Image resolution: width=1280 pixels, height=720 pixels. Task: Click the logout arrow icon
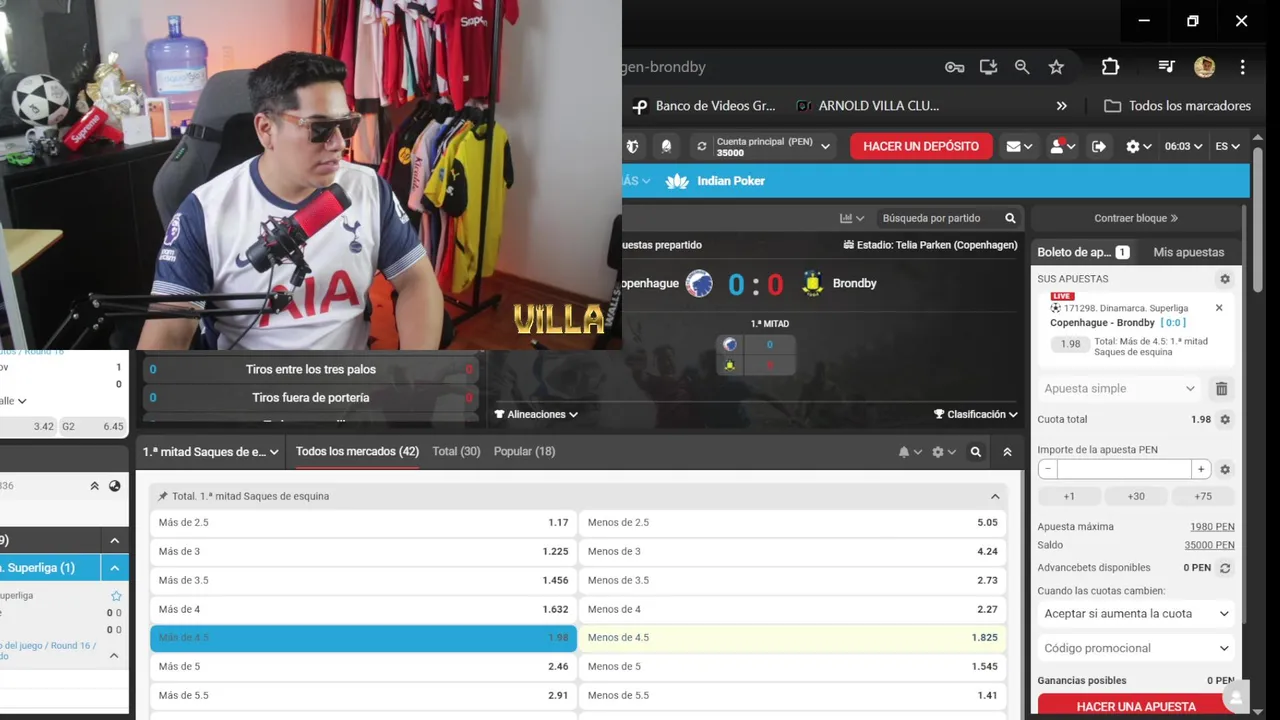[1099, 147]
